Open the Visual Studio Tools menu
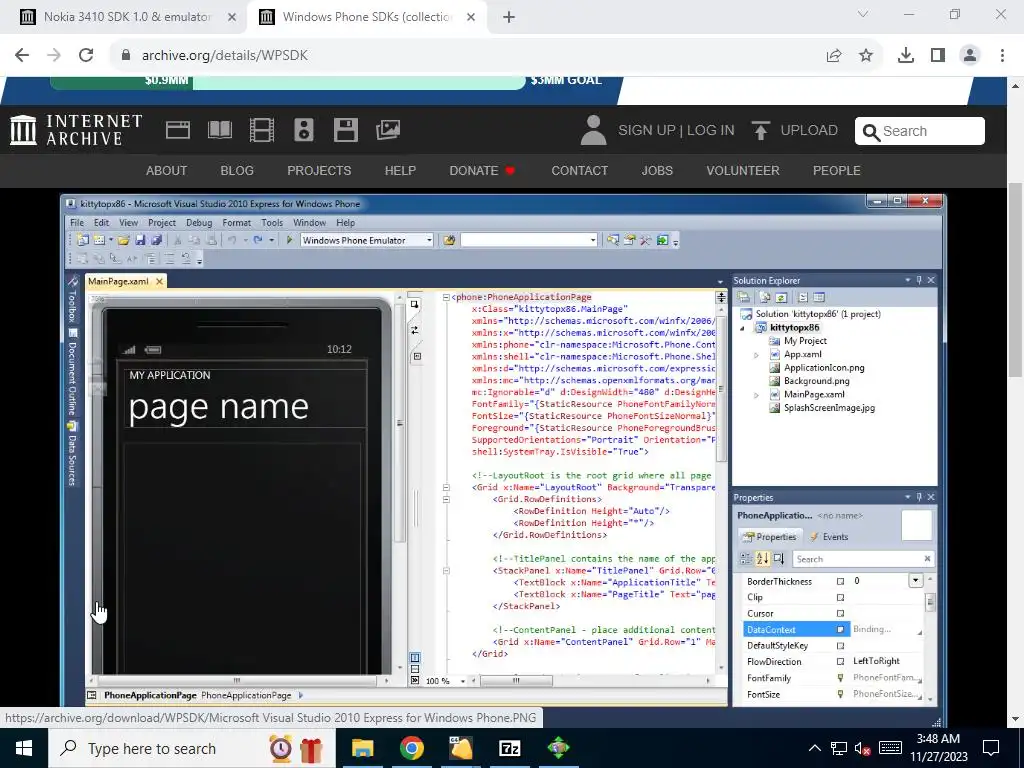The image size is (1024, 768). [272, 223]
